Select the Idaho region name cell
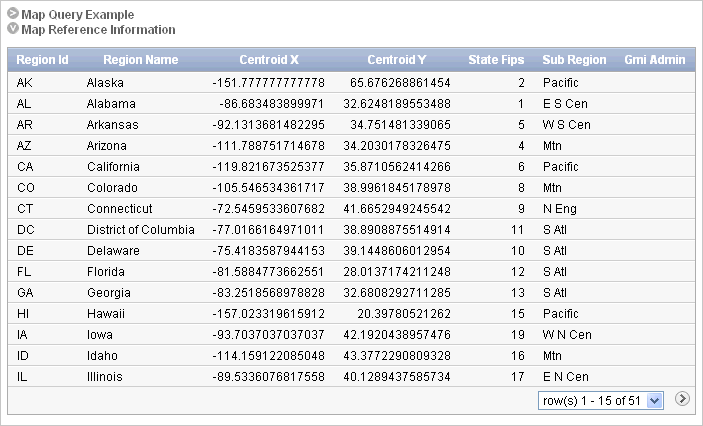703x426 pixels. (x=102, y=356)
